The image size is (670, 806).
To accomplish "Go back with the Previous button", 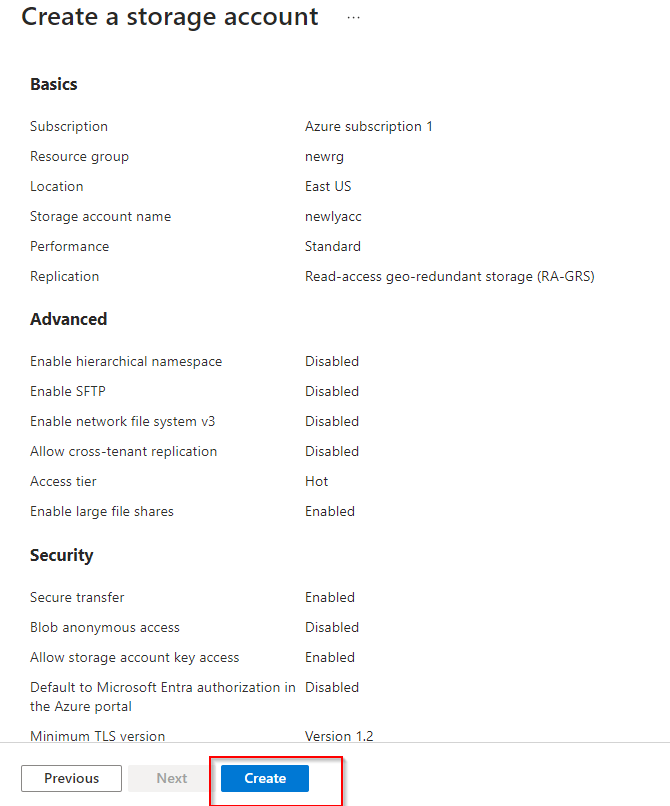I will tap(71, 778).
